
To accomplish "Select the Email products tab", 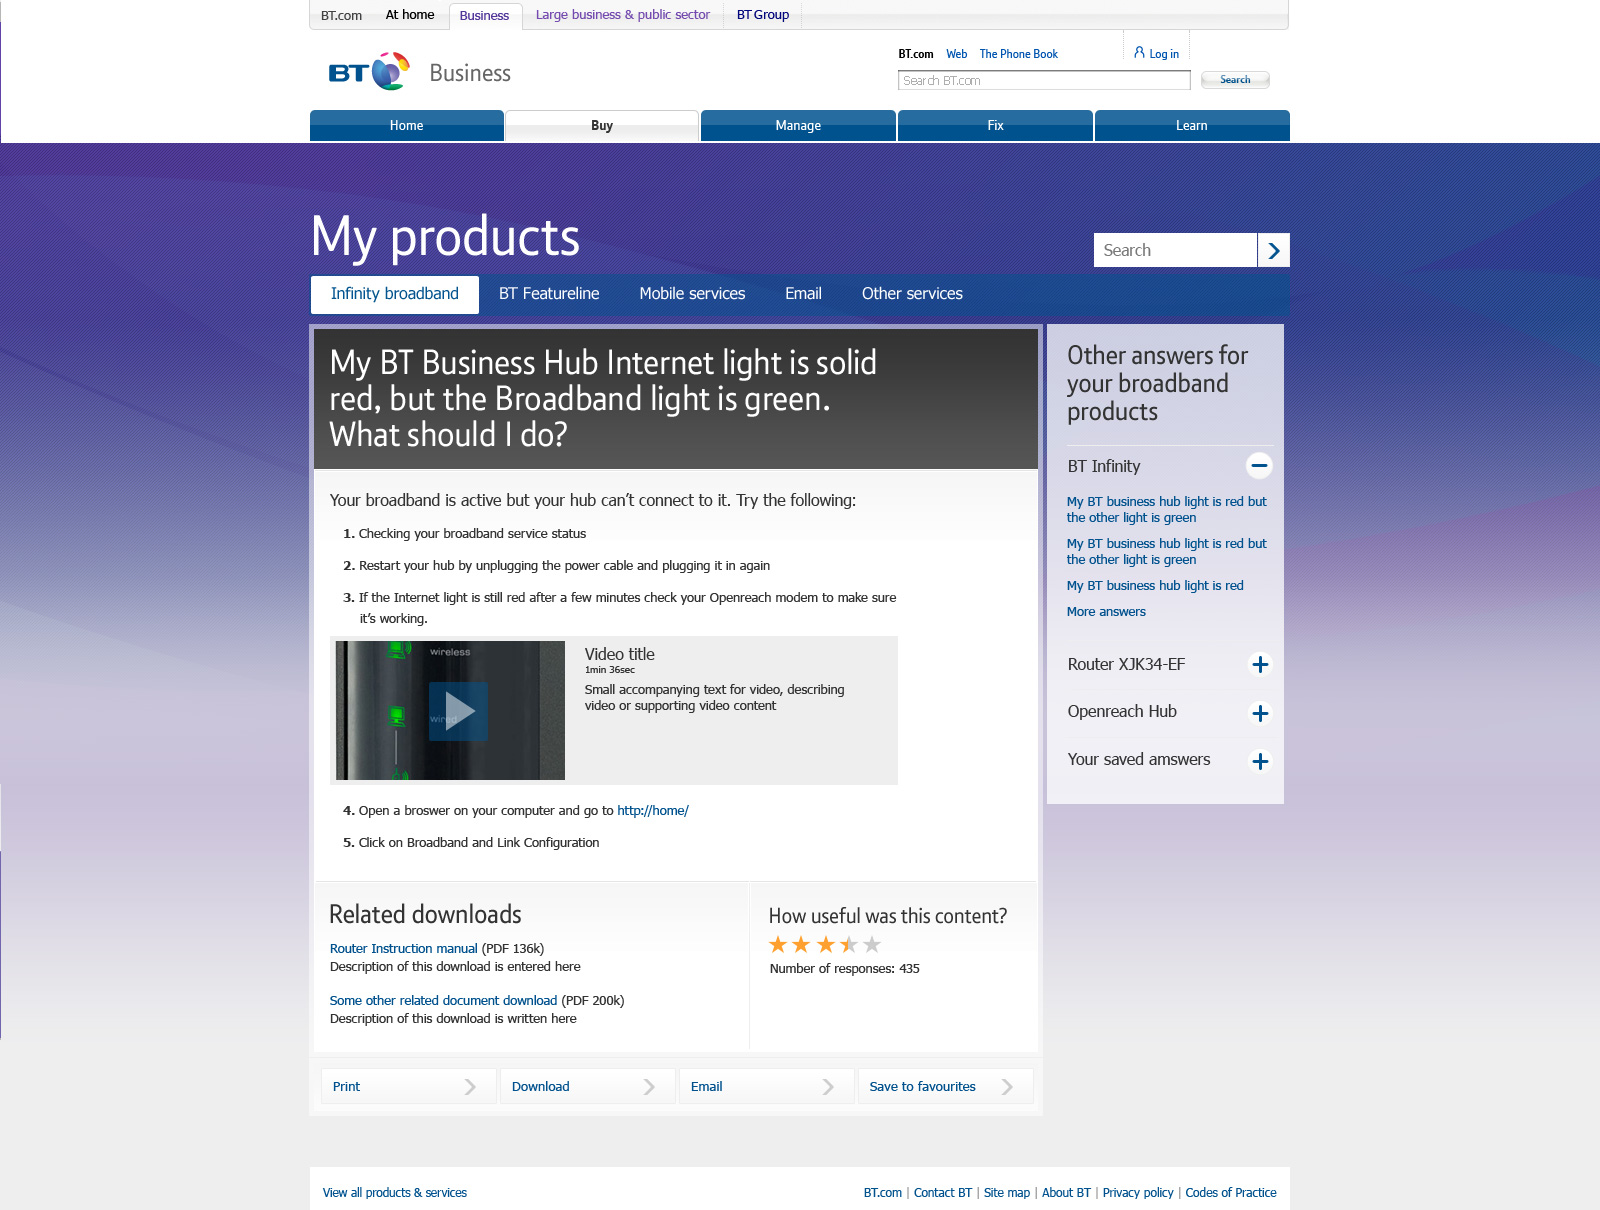I will [803, 294].
